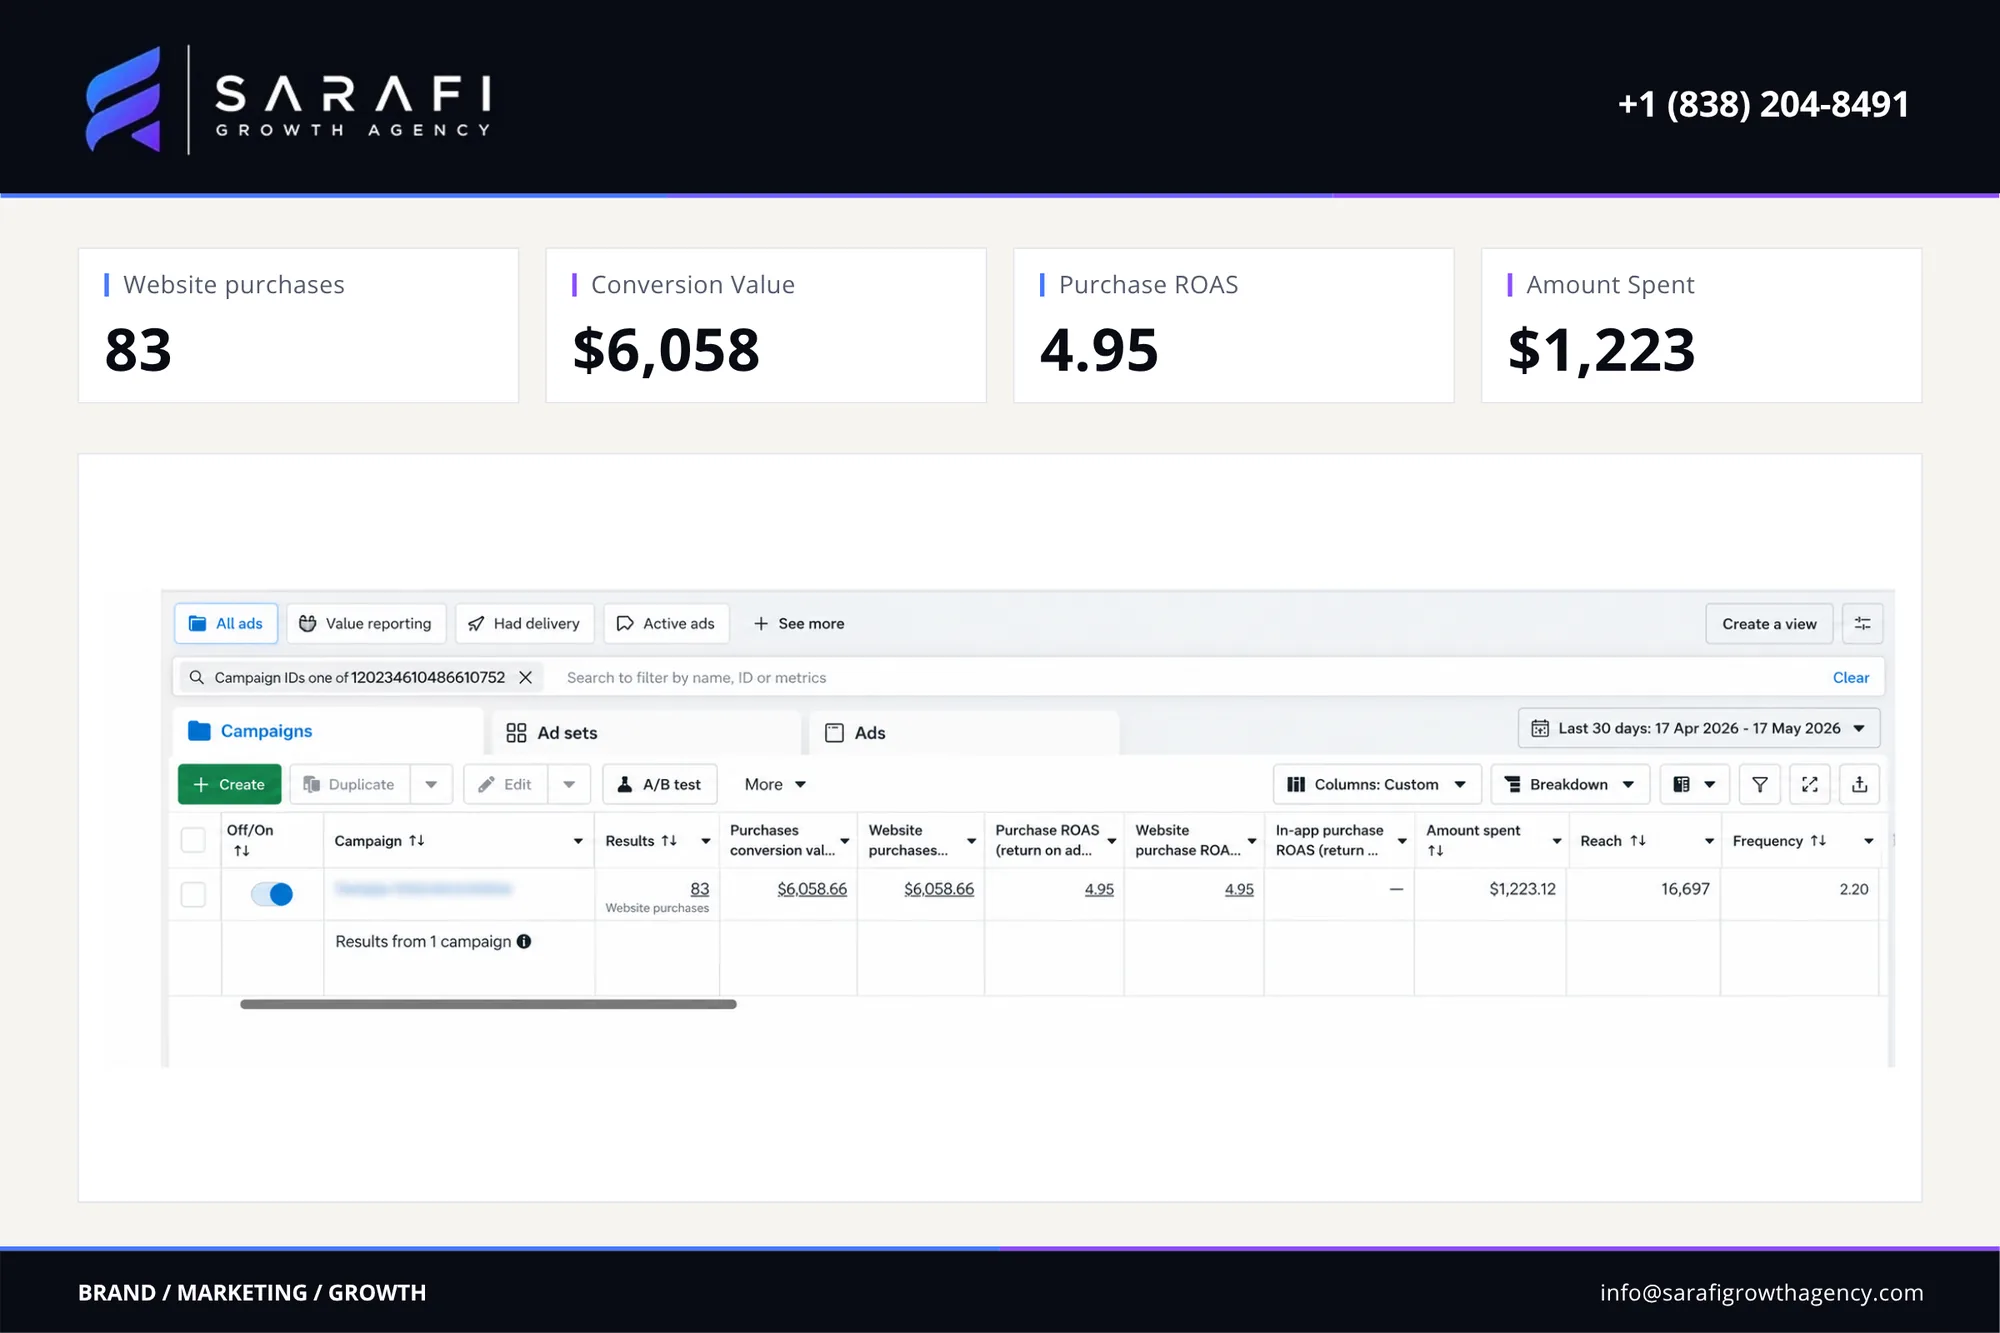This screenshot has height=1333, width=2000.
Task: Click the Clear link in the search bar
Action: pyautogui.click(x=1851, y=677)
